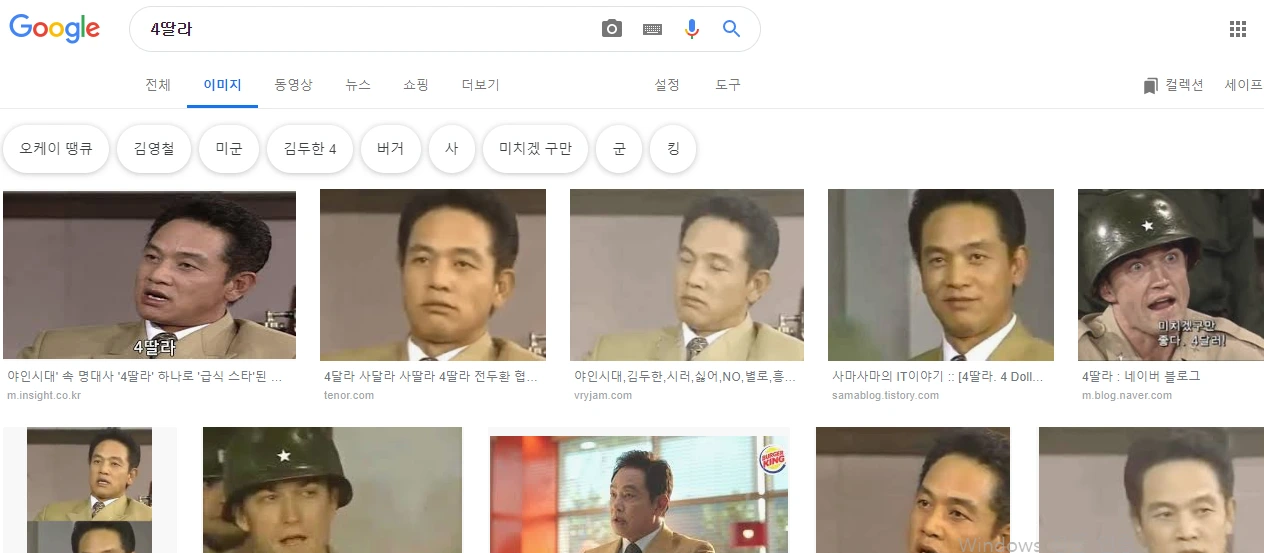The height and width of the screenshot is (553, 1264).
Task: Open the samablog.tistory.com image result
Action: (x=941, y=275)
